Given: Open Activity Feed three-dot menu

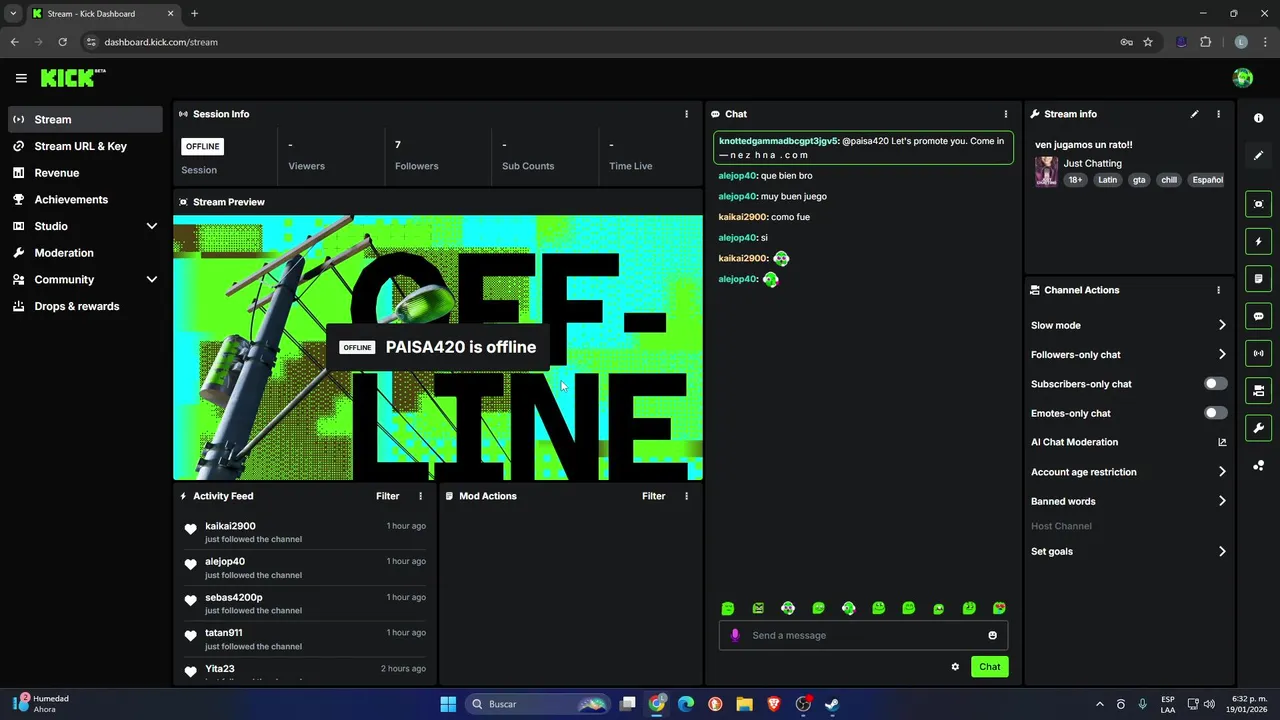Looking at the screenshot, I should [420, 496].
